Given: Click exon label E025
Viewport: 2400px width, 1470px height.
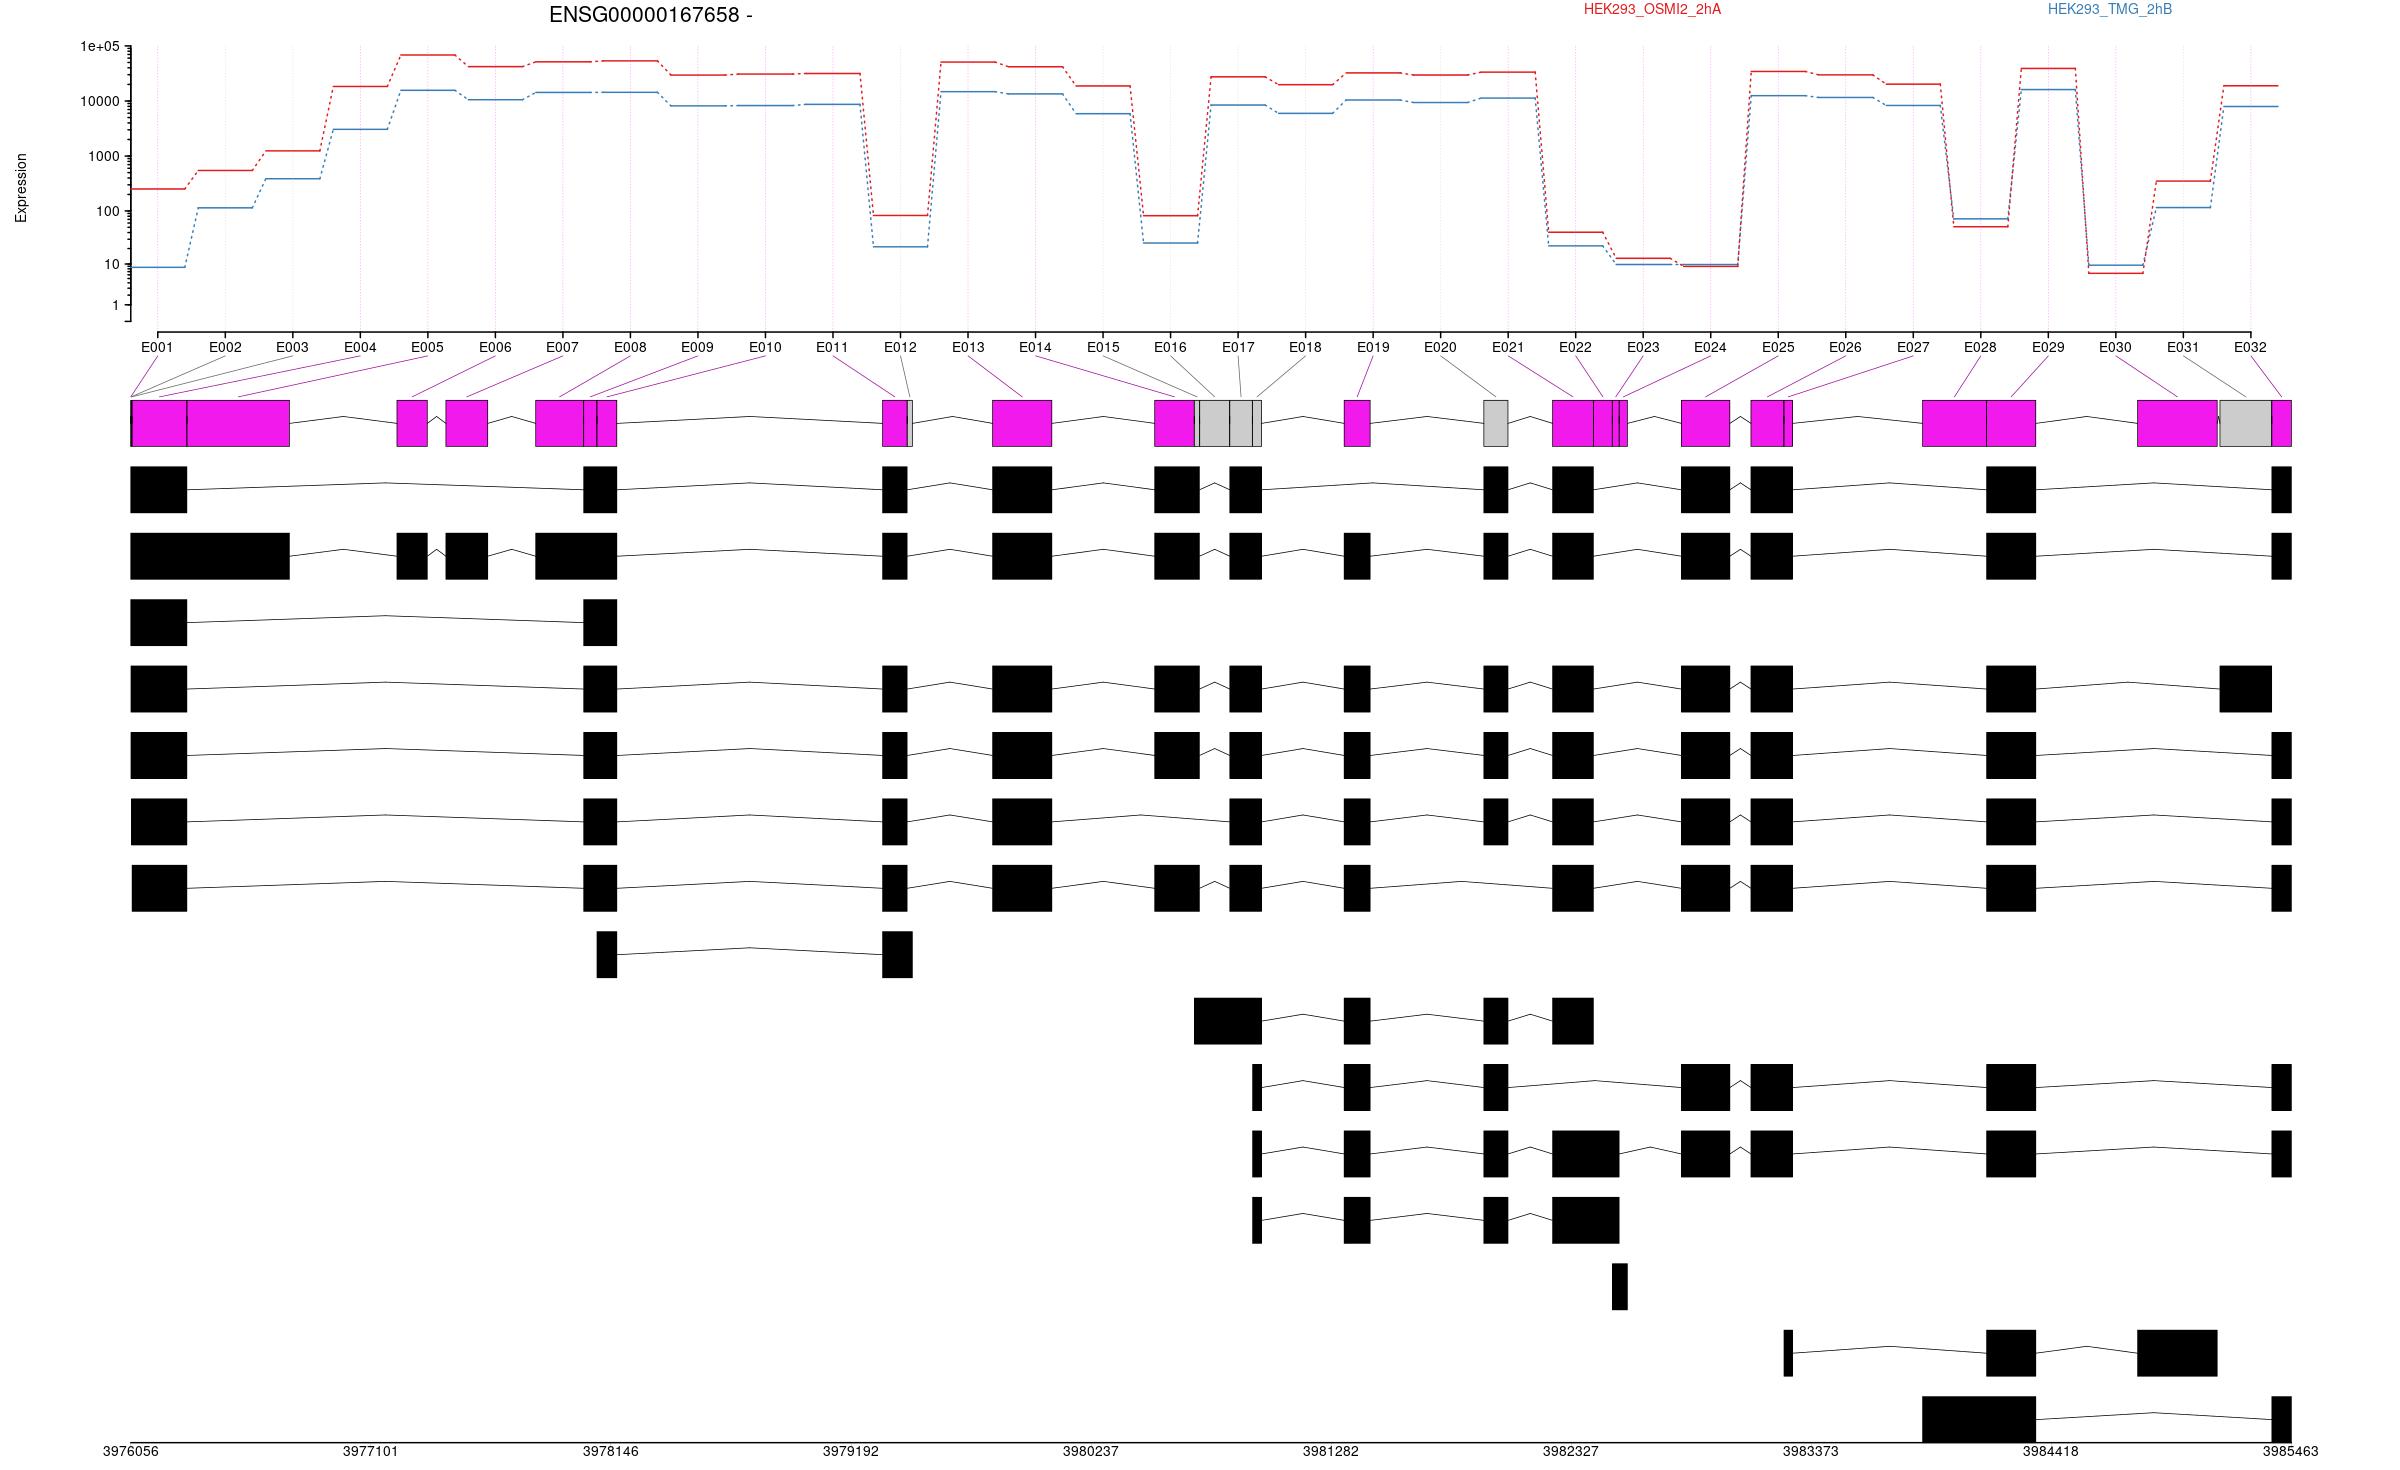Looking at the screenshot, I should tap(1778, 347).
